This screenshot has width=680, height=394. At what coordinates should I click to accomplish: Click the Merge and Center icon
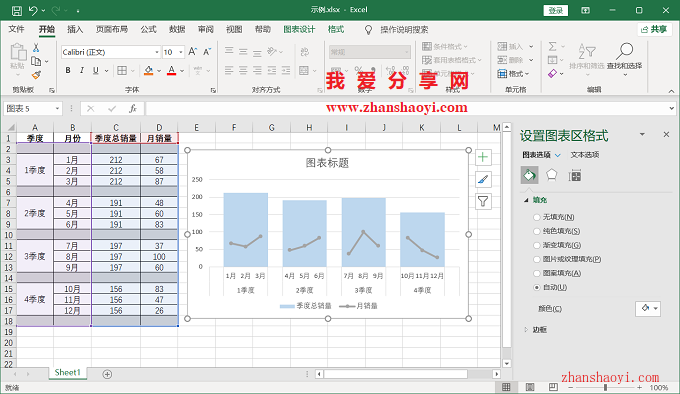(x=304, y=70)
